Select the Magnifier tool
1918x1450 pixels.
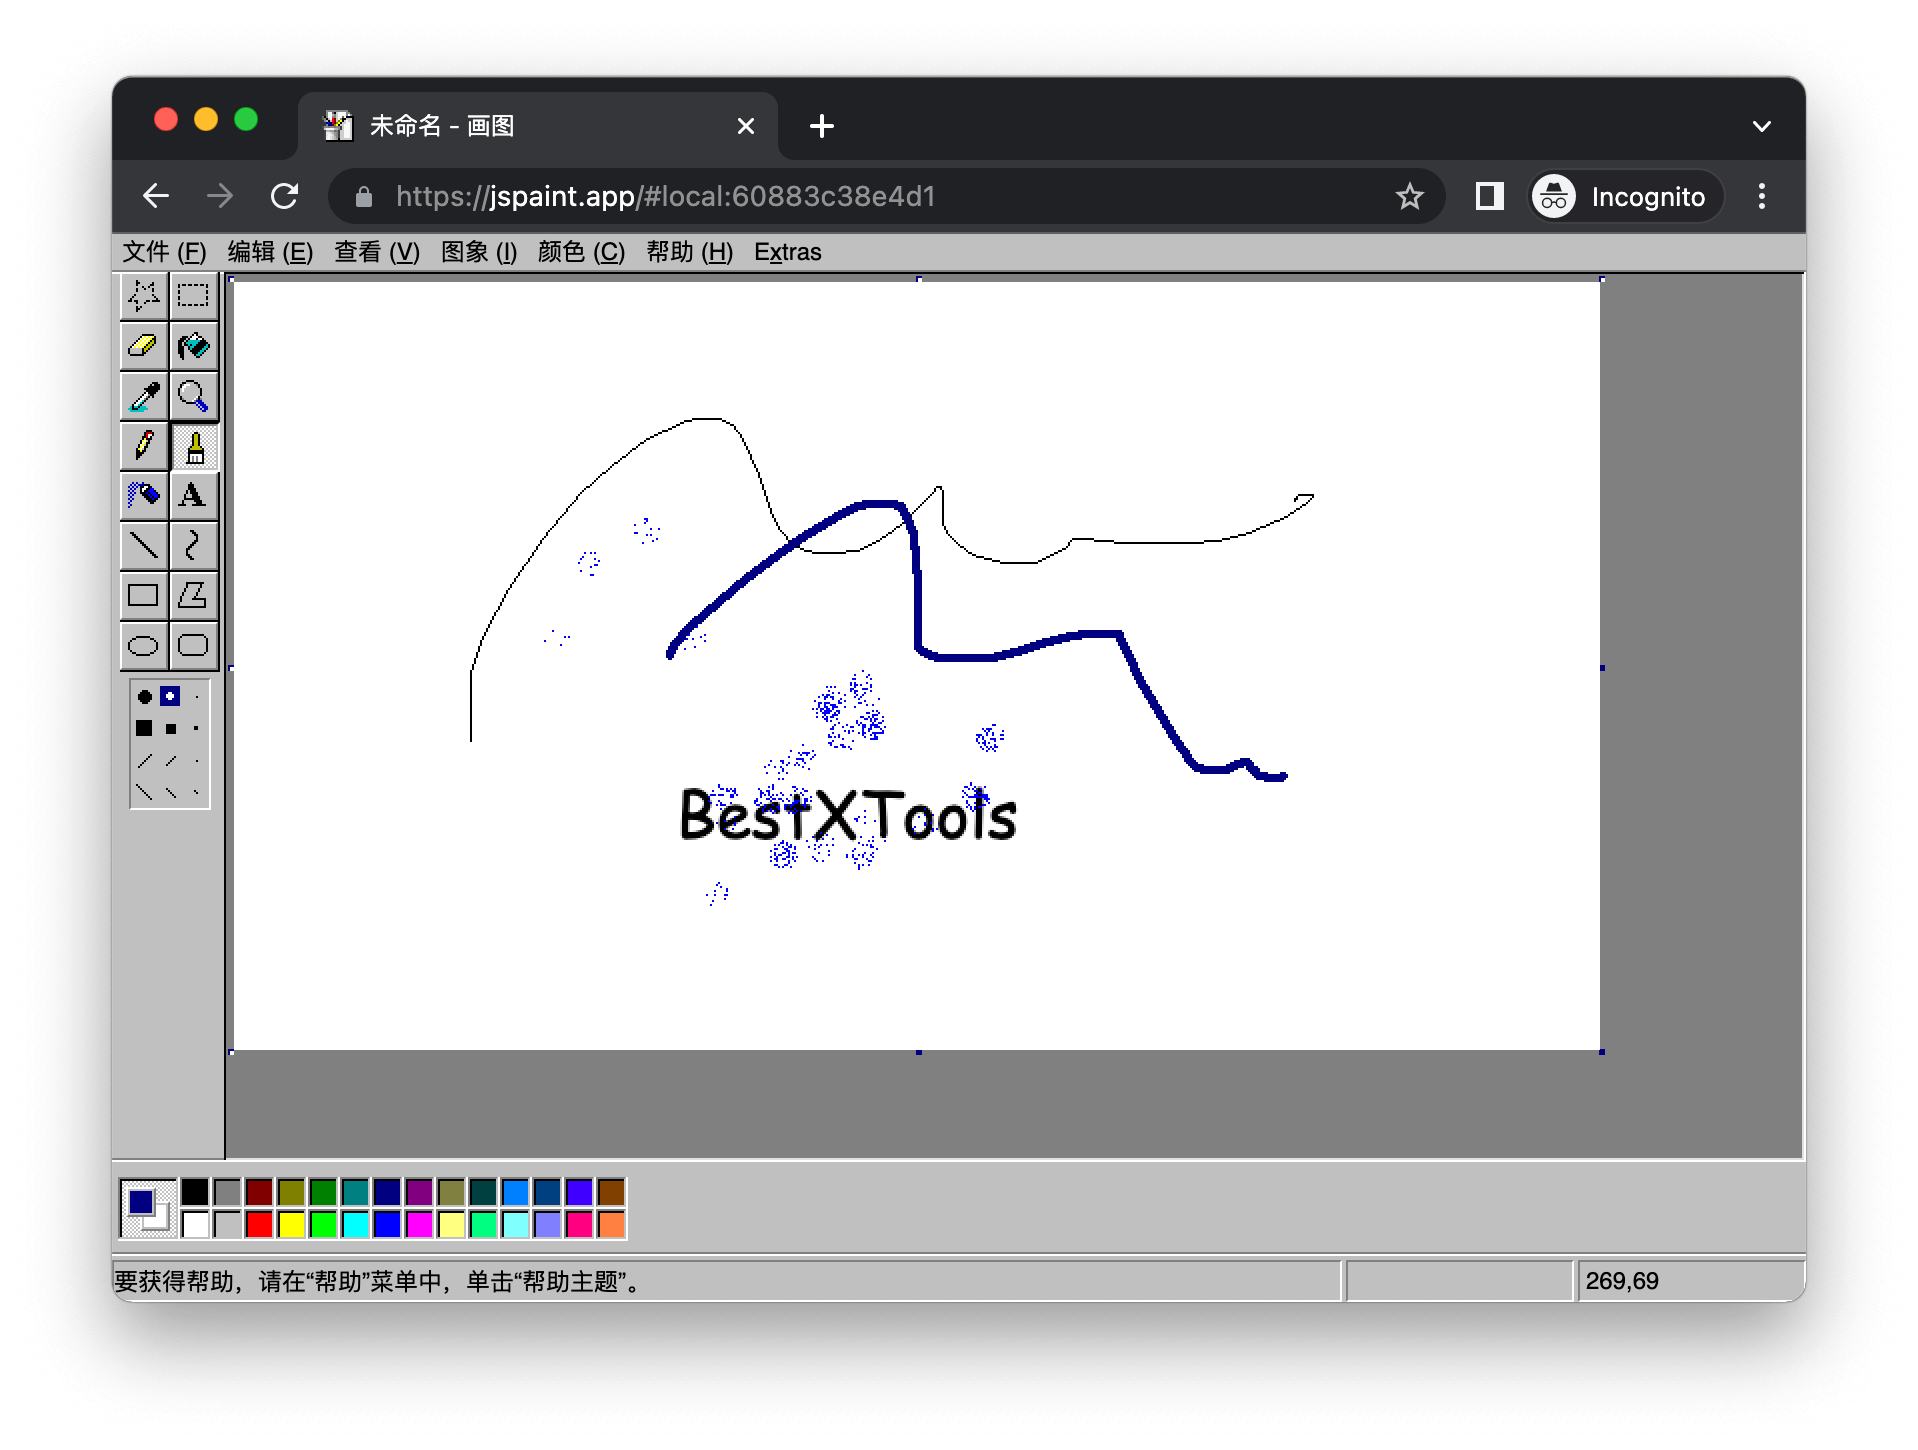[194, 396]
